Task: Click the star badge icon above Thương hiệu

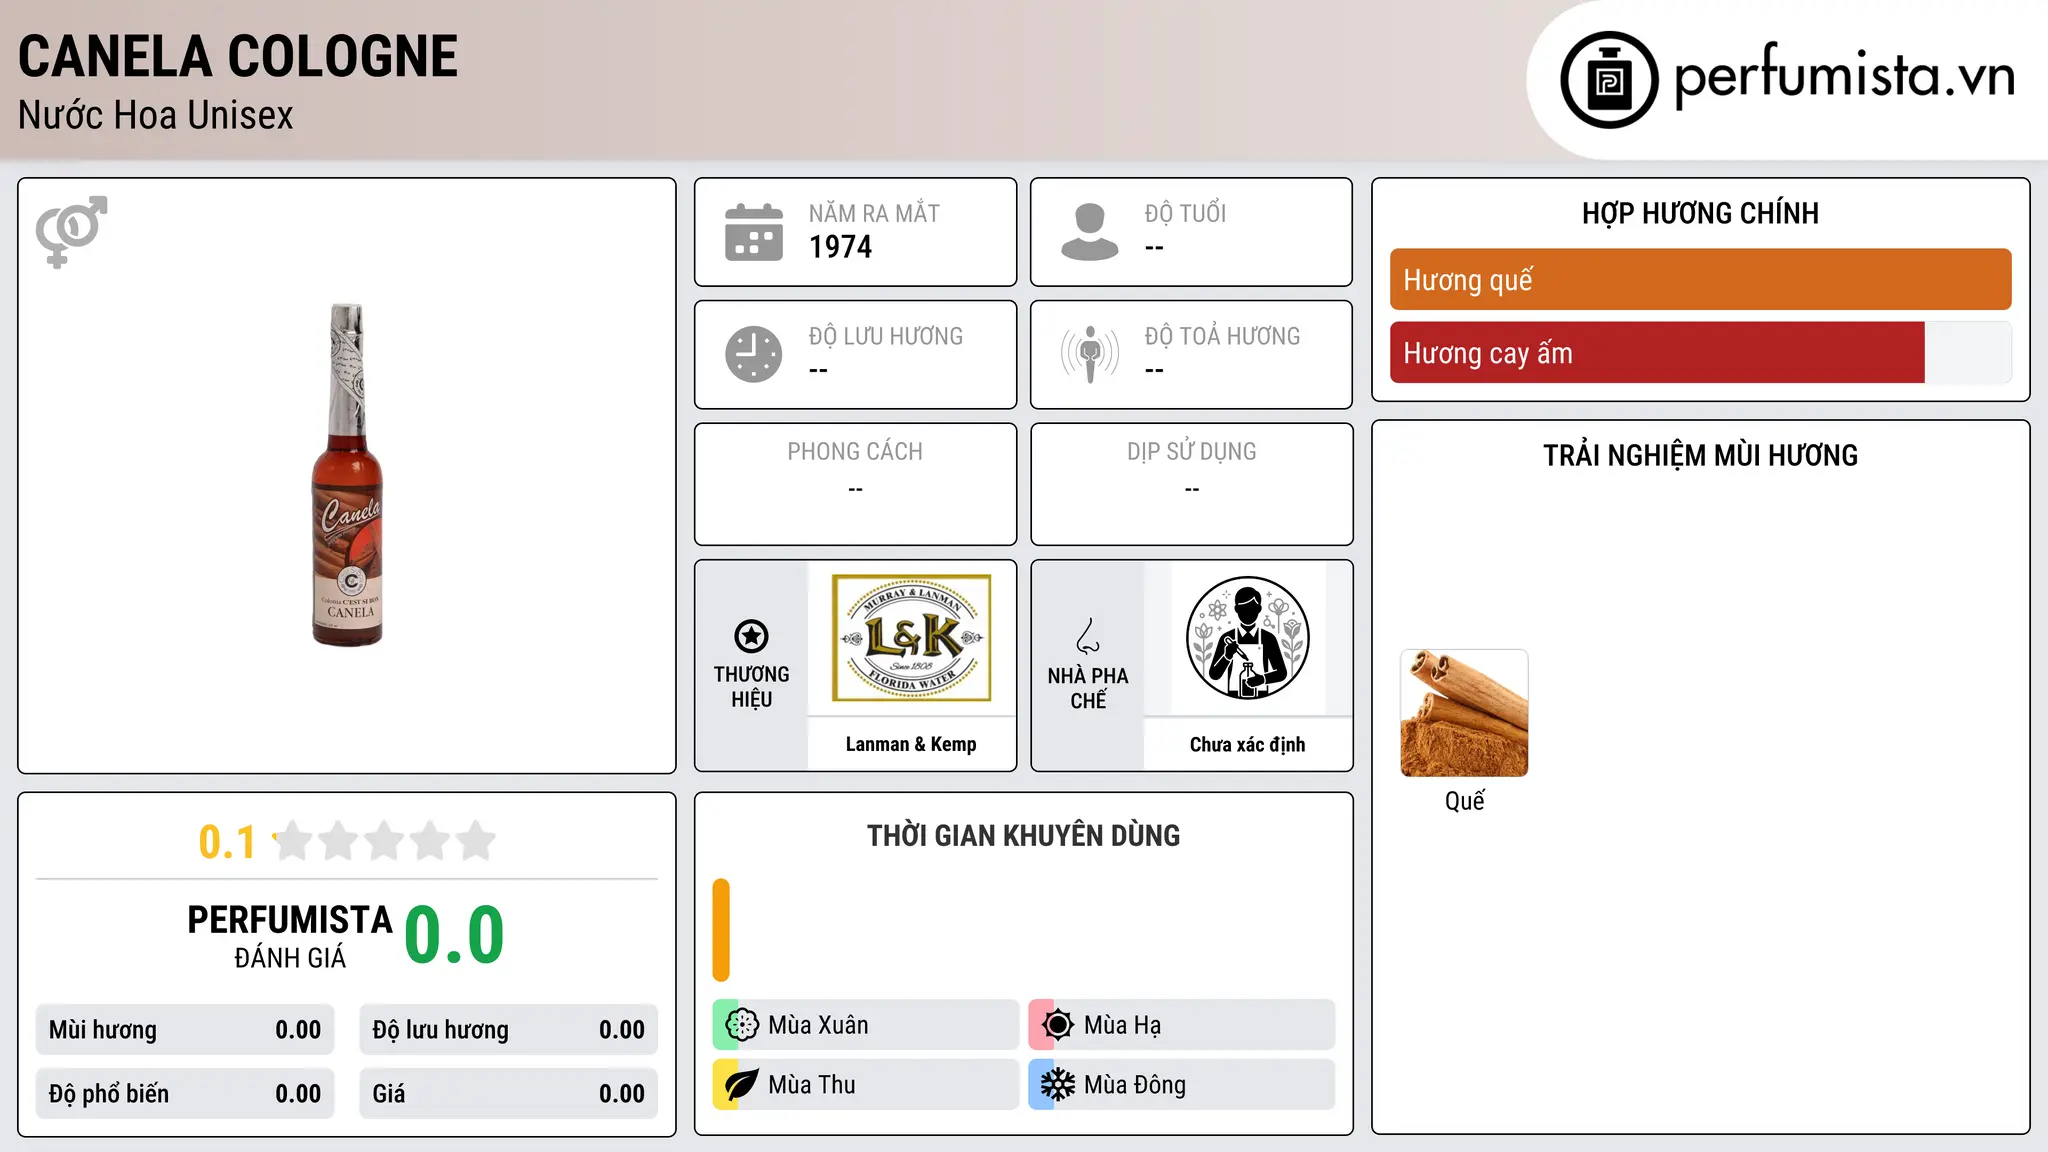Action: pyautogui.click(x=751, y=636)
